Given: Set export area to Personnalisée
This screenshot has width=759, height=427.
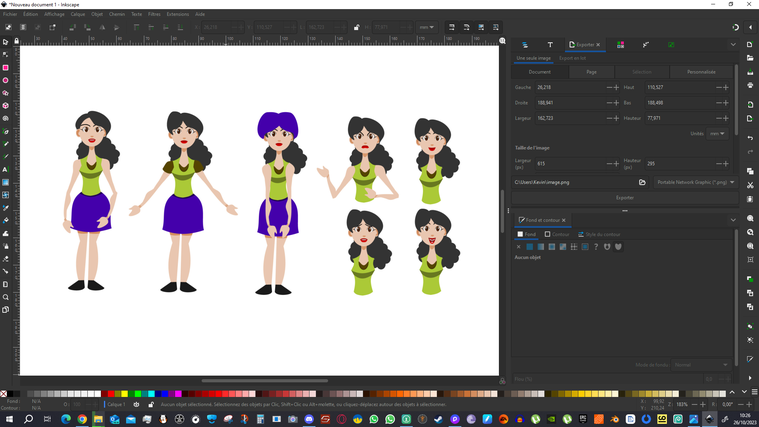Looking at the screenshot, I should pos(701,72).
